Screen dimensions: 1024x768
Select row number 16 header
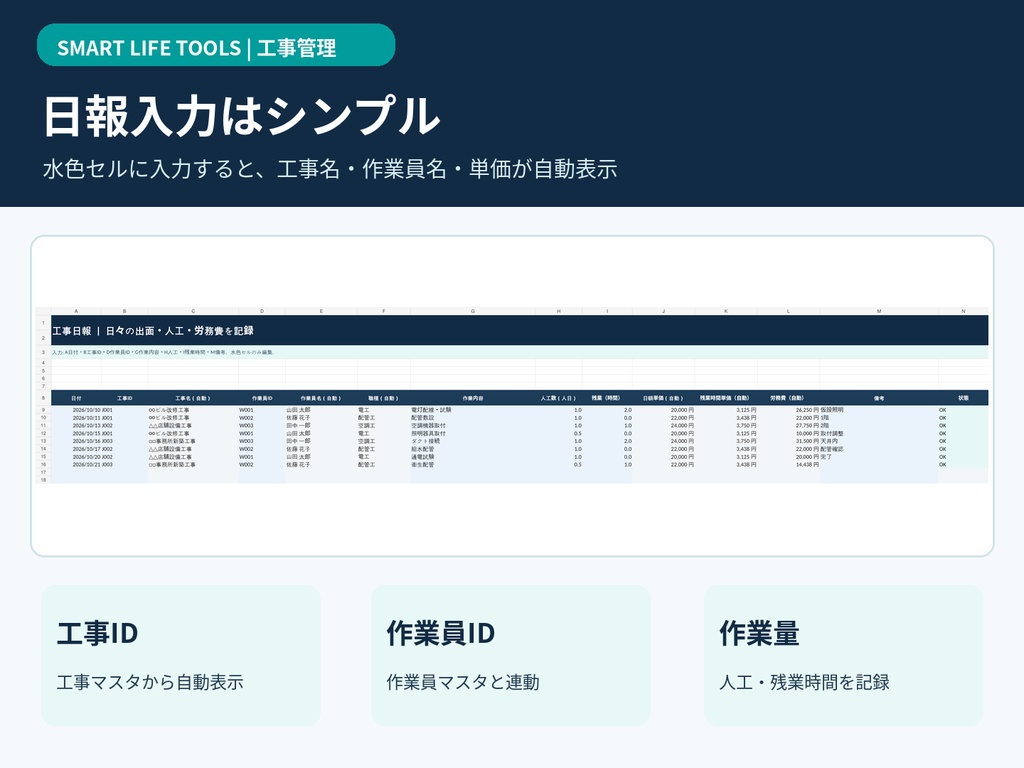43,464
